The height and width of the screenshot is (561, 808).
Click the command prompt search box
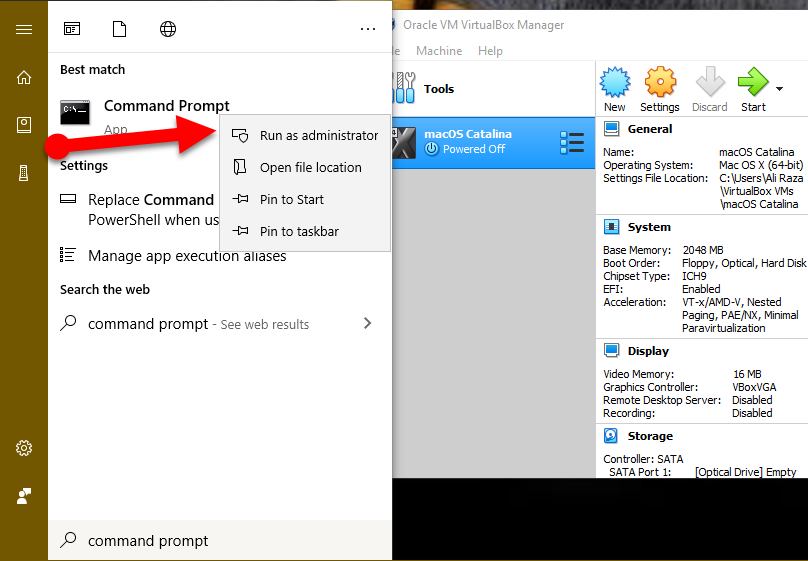(220, 540)
